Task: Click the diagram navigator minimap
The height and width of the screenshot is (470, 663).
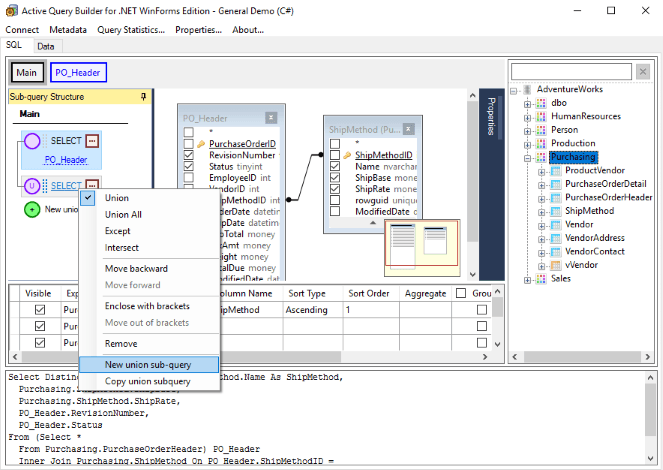Action: pos(422,248)
